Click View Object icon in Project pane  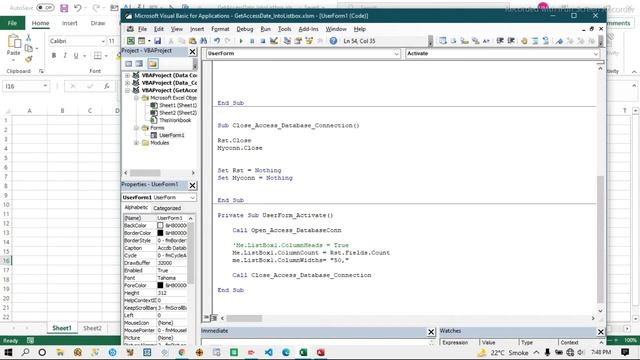[139, 64]
